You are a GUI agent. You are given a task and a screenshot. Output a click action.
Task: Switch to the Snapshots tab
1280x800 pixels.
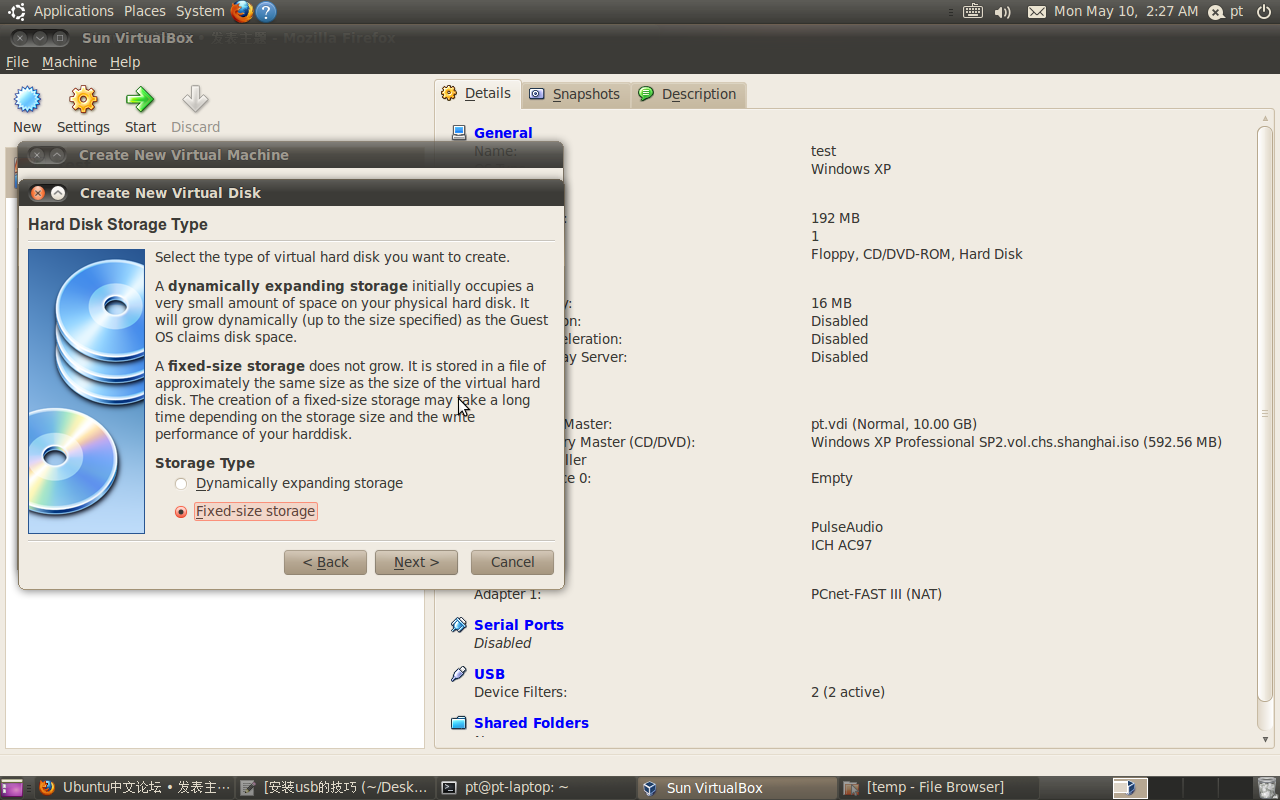pos(575,94)
